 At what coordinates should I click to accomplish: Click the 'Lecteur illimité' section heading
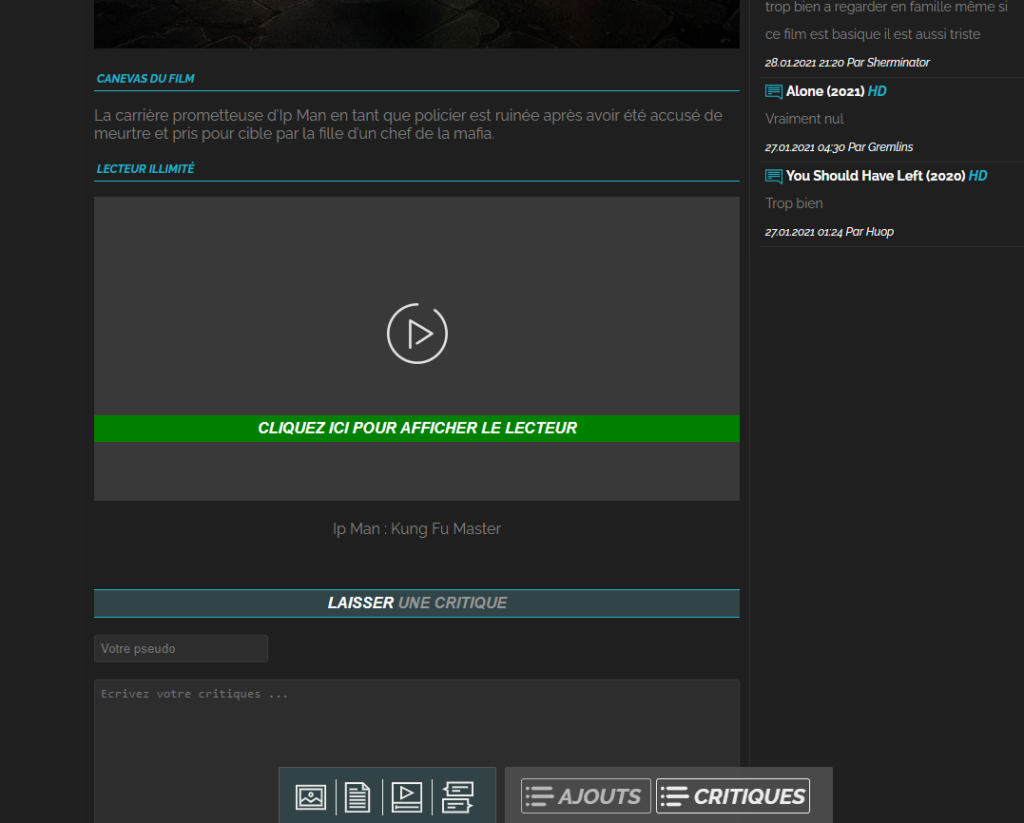pos(146,169)
